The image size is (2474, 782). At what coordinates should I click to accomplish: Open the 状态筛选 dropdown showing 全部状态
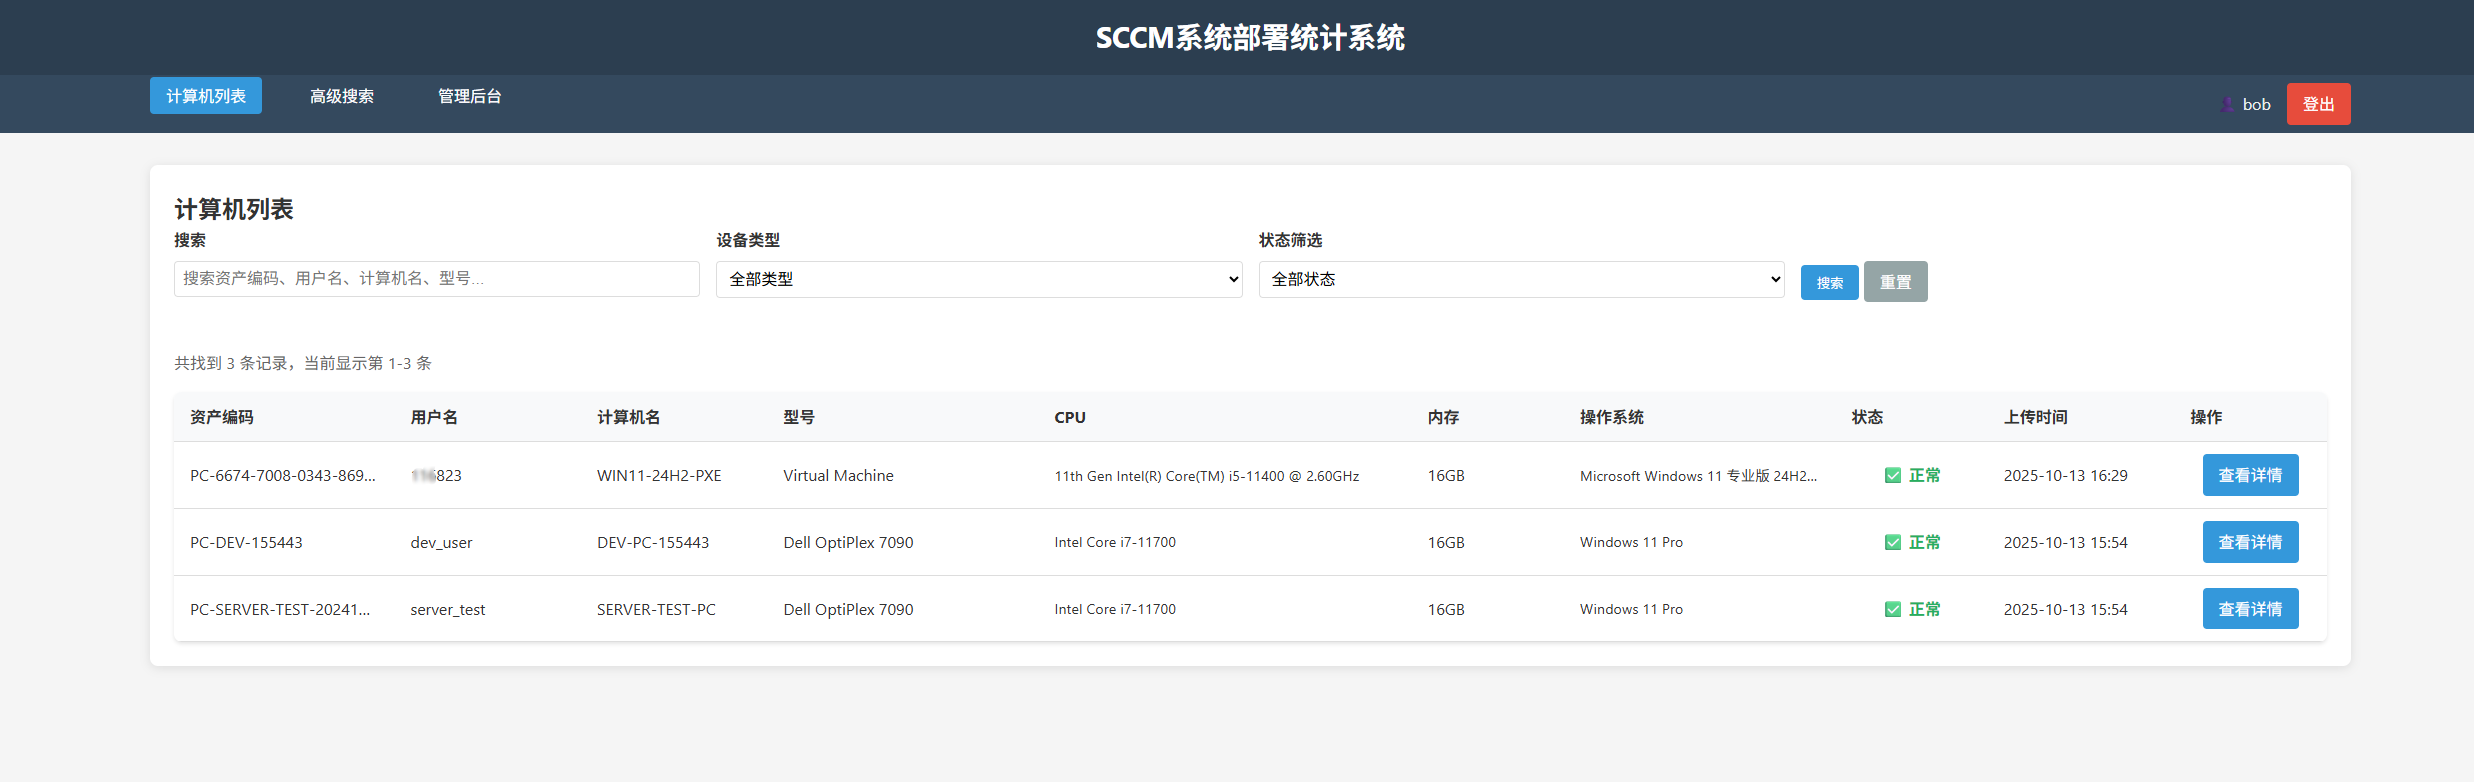pyautogui.click(x=1521, y=280)
